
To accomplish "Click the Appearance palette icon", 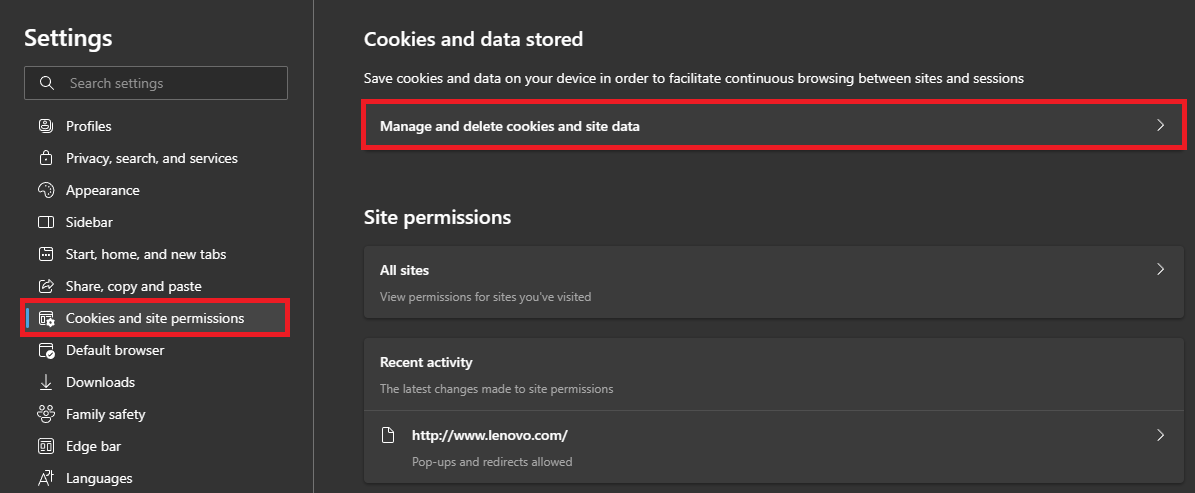I will pyautogui.click(x=45, y=190).
